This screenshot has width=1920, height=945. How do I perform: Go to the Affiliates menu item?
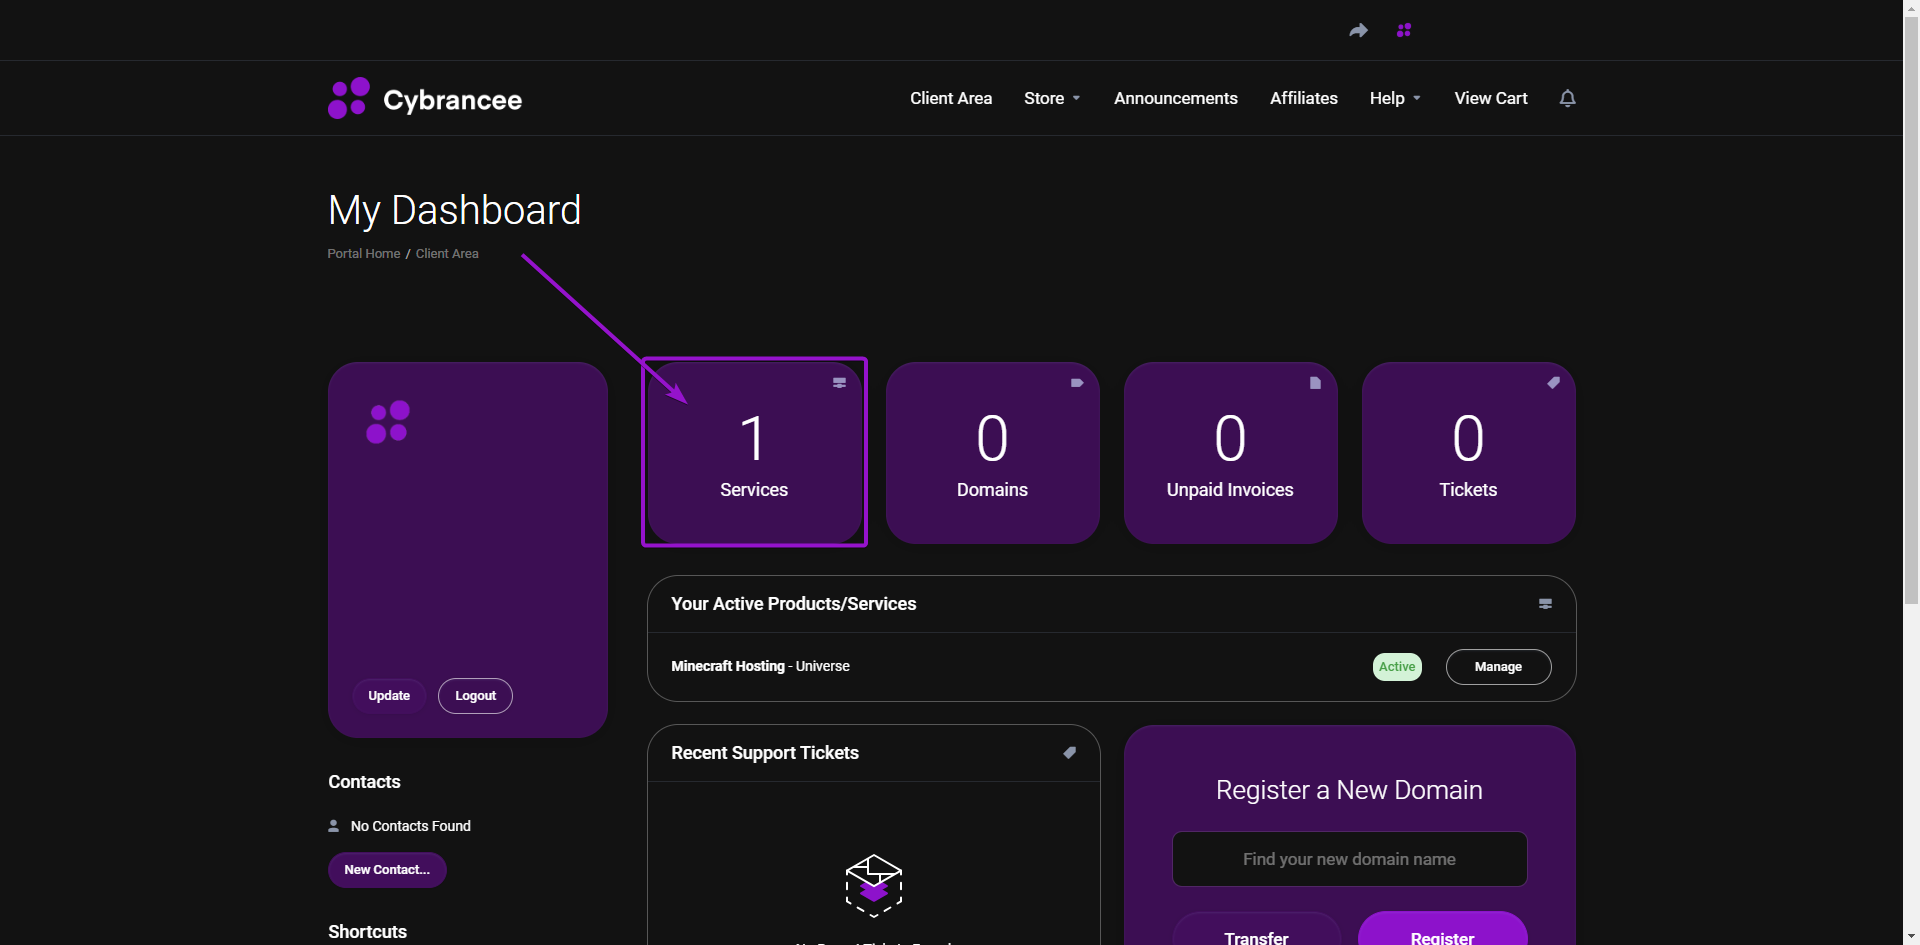click(x=1303, y=98)
